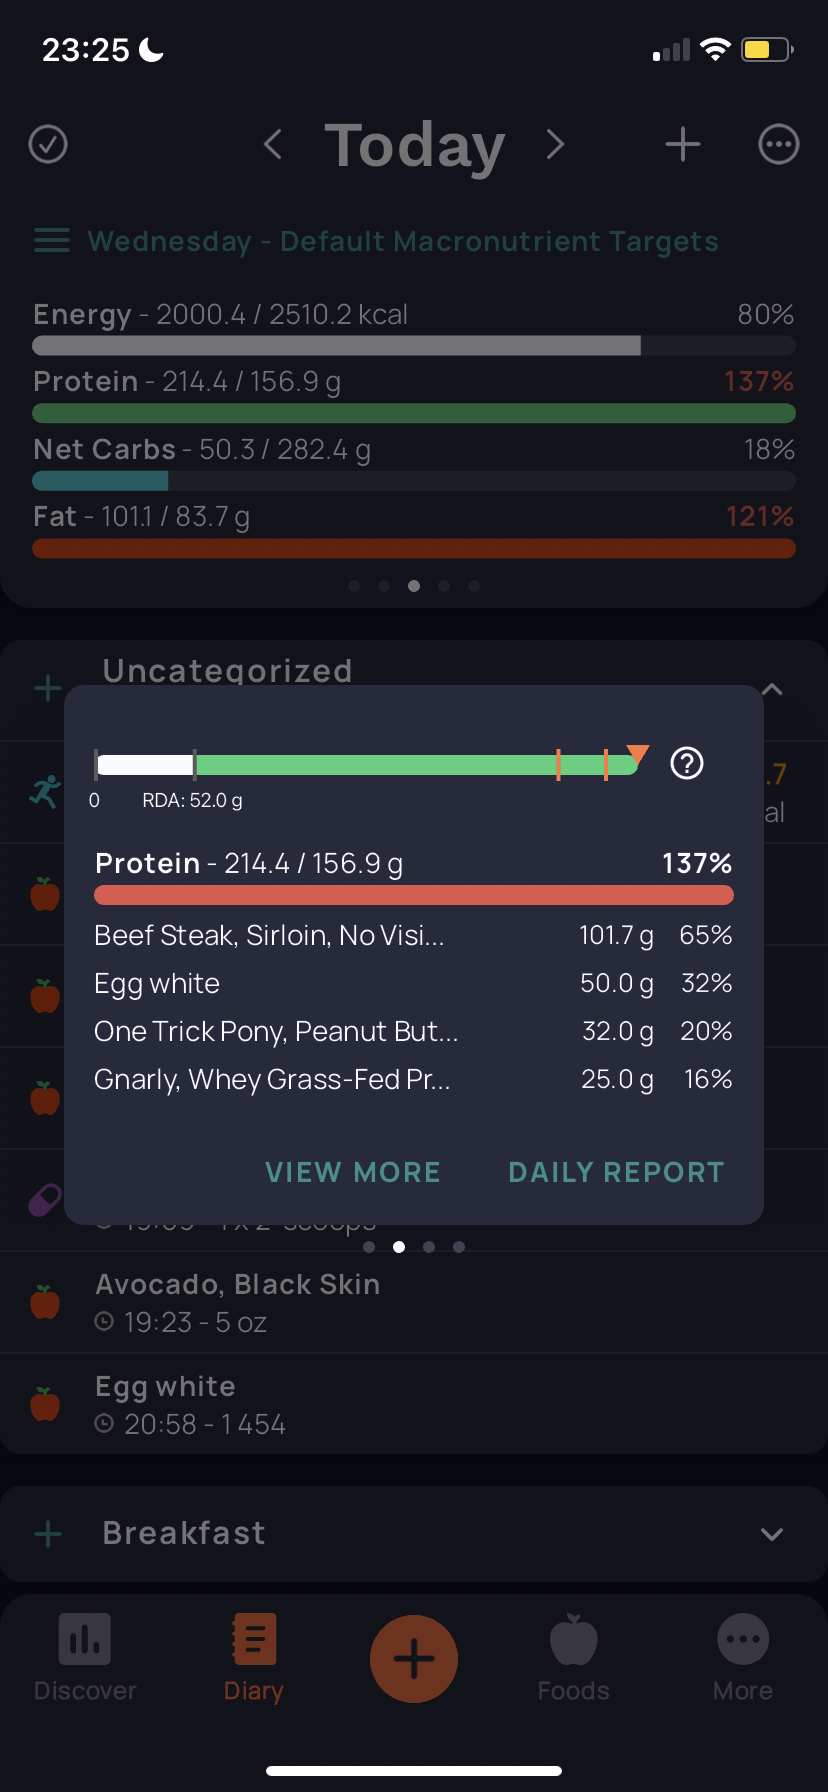Open hamburger menu for macronutrient targets

(52, 241)
